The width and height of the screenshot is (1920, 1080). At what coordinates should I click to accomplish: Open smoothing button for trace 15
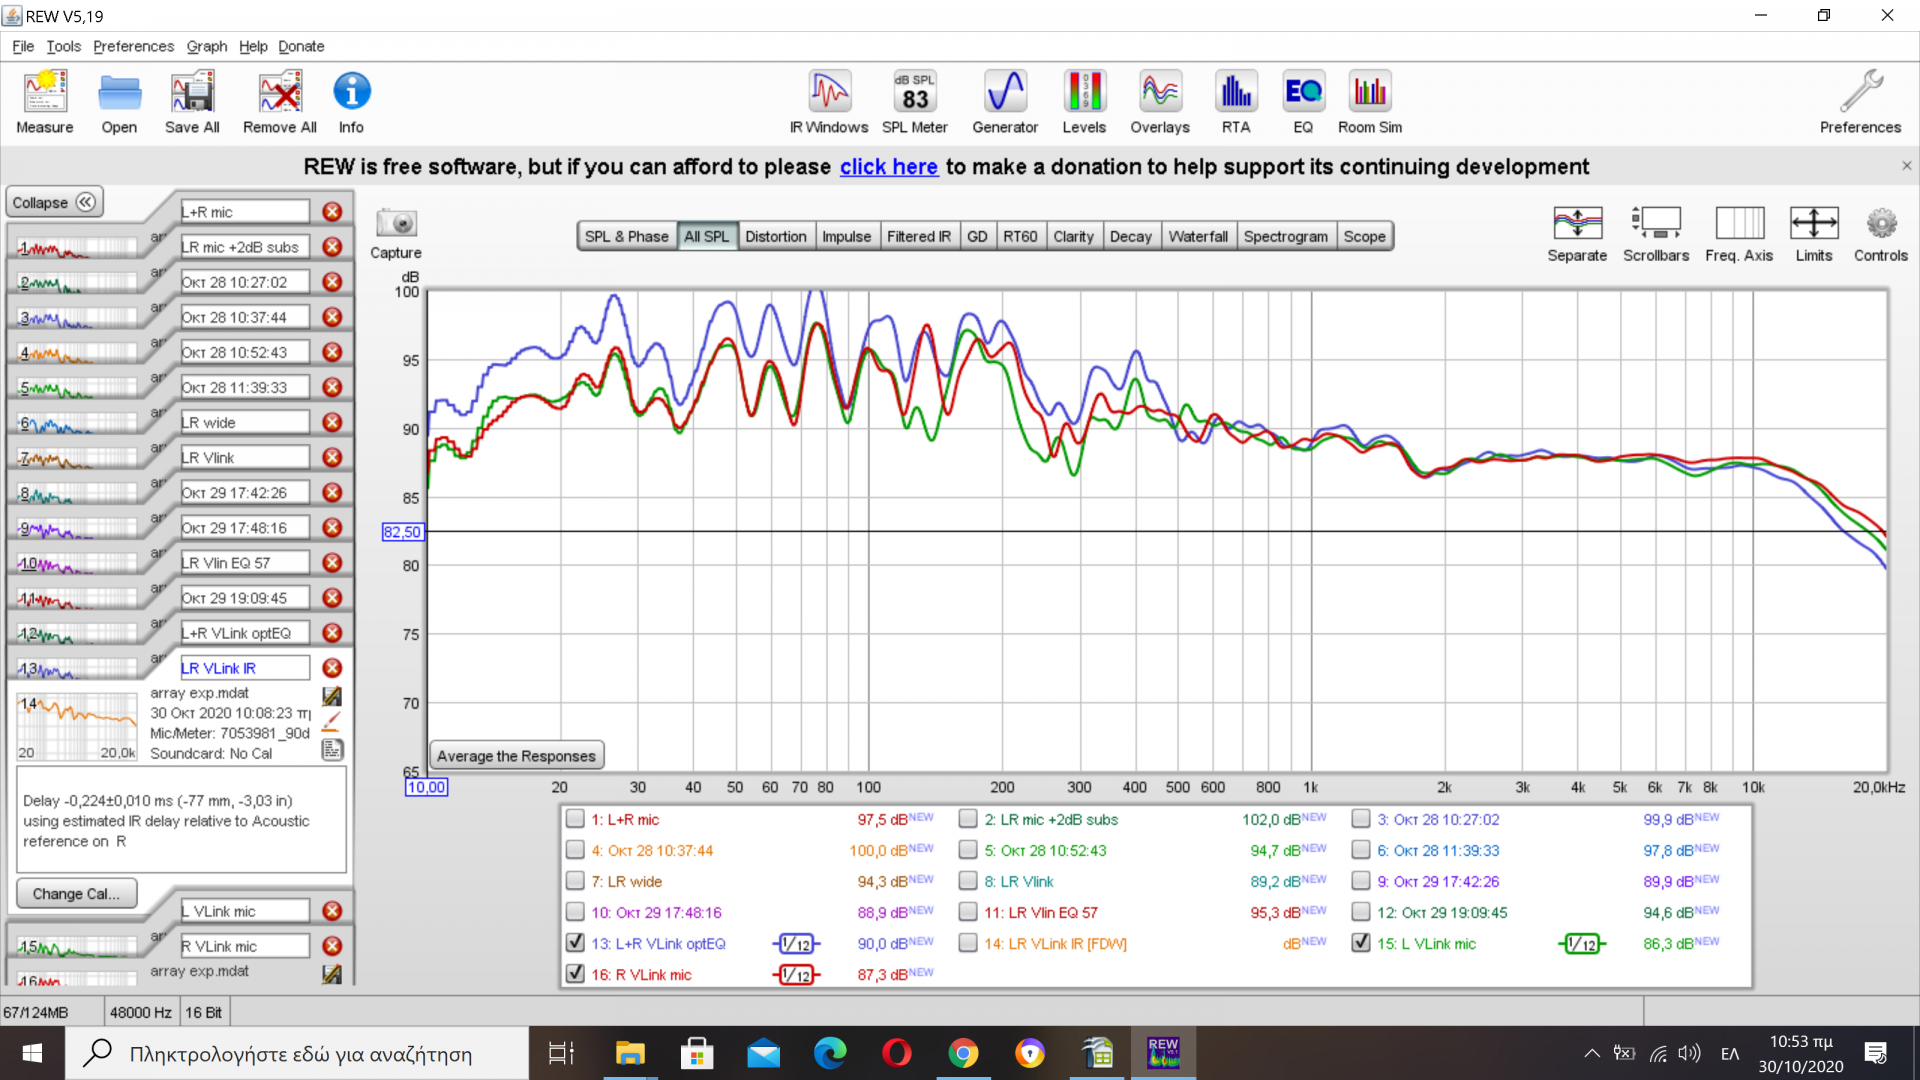[1582, 944]
